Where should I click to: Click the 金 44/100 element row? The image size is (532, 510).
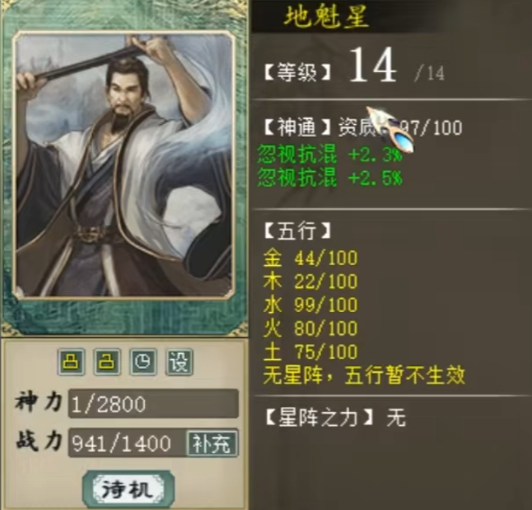click(310, 258)
